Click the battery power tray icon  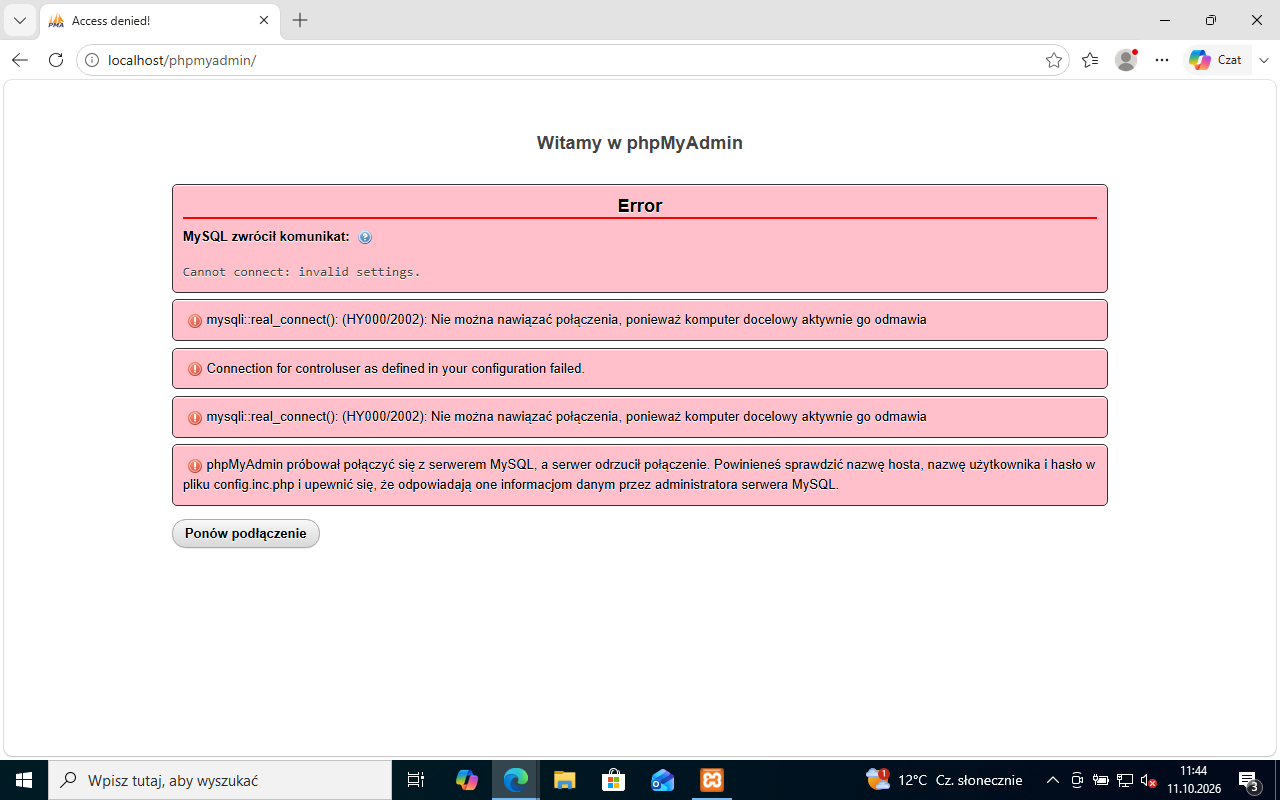pos(1101,780)
